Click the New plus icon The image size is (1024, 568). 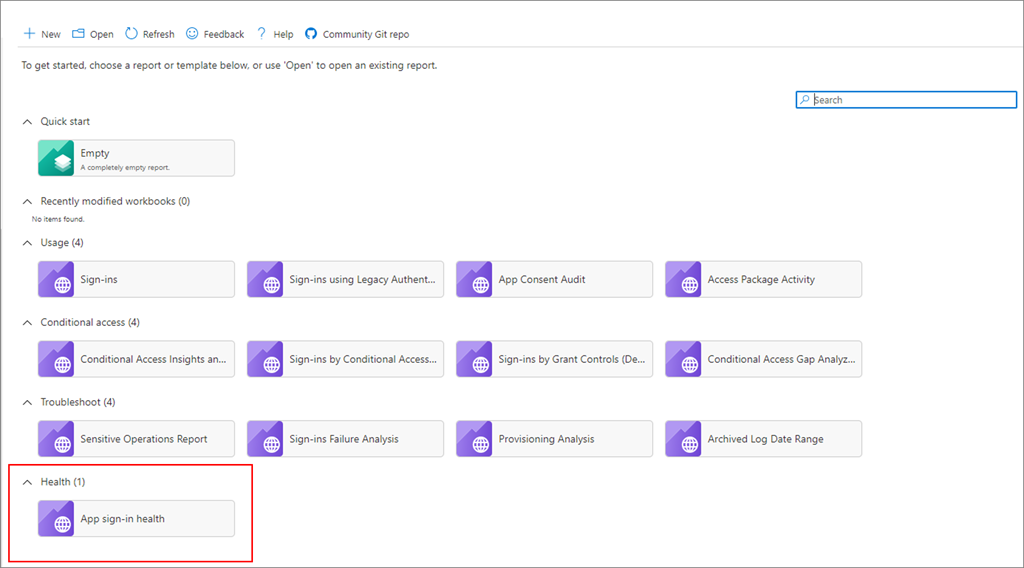(29, 34)
